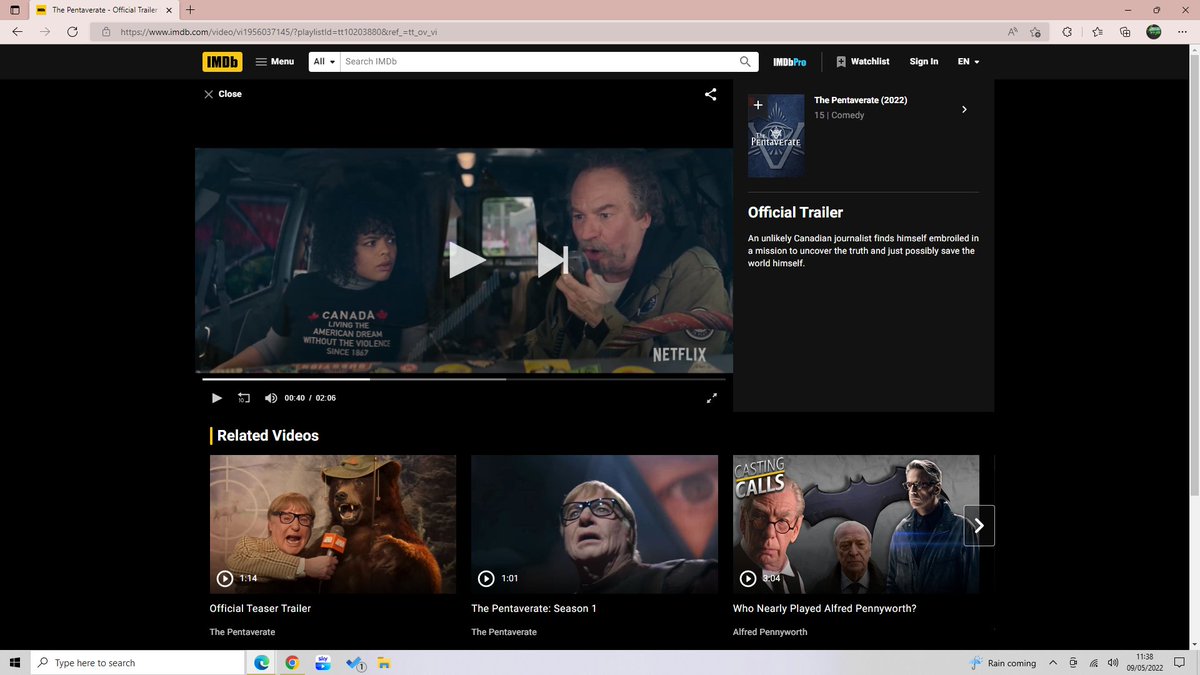Open Windows Start menu
Screen dimensions: 1200x675
[15, 663]
